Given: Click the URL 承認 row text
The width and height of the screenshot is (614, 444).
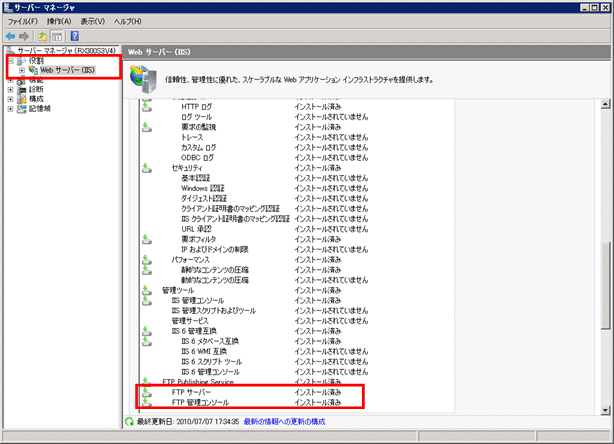Looking at the screenshot, I should tap(197, 229).
